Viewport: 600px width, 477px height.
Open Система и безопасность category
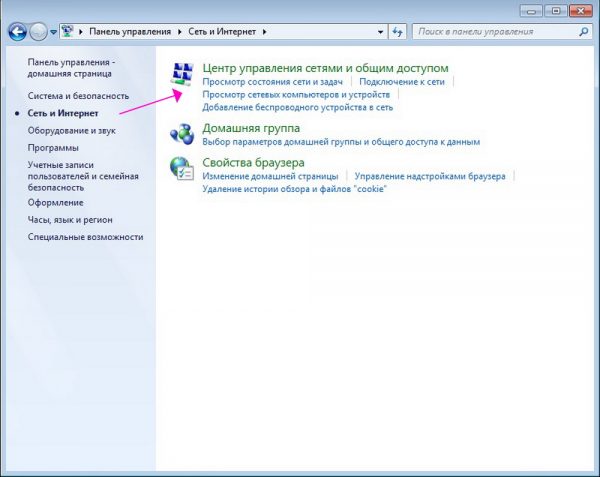(x=78, y=96)
